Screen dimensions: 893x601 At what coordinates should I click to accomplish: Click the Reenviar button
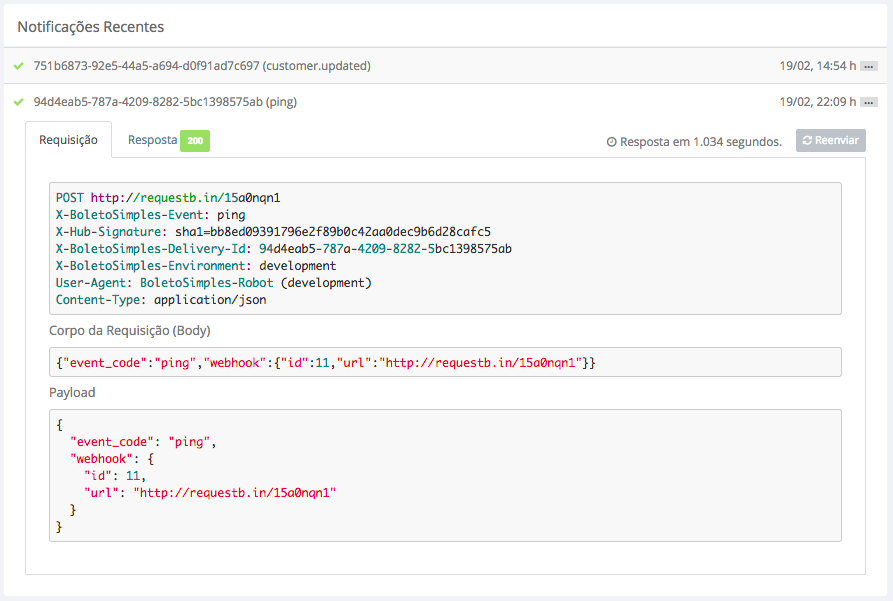pyautogui.click(x=831, y=140)
